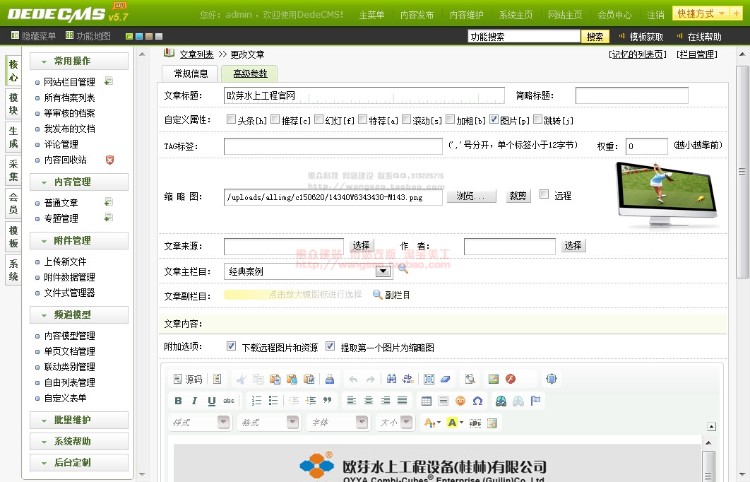Insert a bulleted list
Image resolution: width=750 pixels, height=482 pixels.
click(x=273, y=401)
